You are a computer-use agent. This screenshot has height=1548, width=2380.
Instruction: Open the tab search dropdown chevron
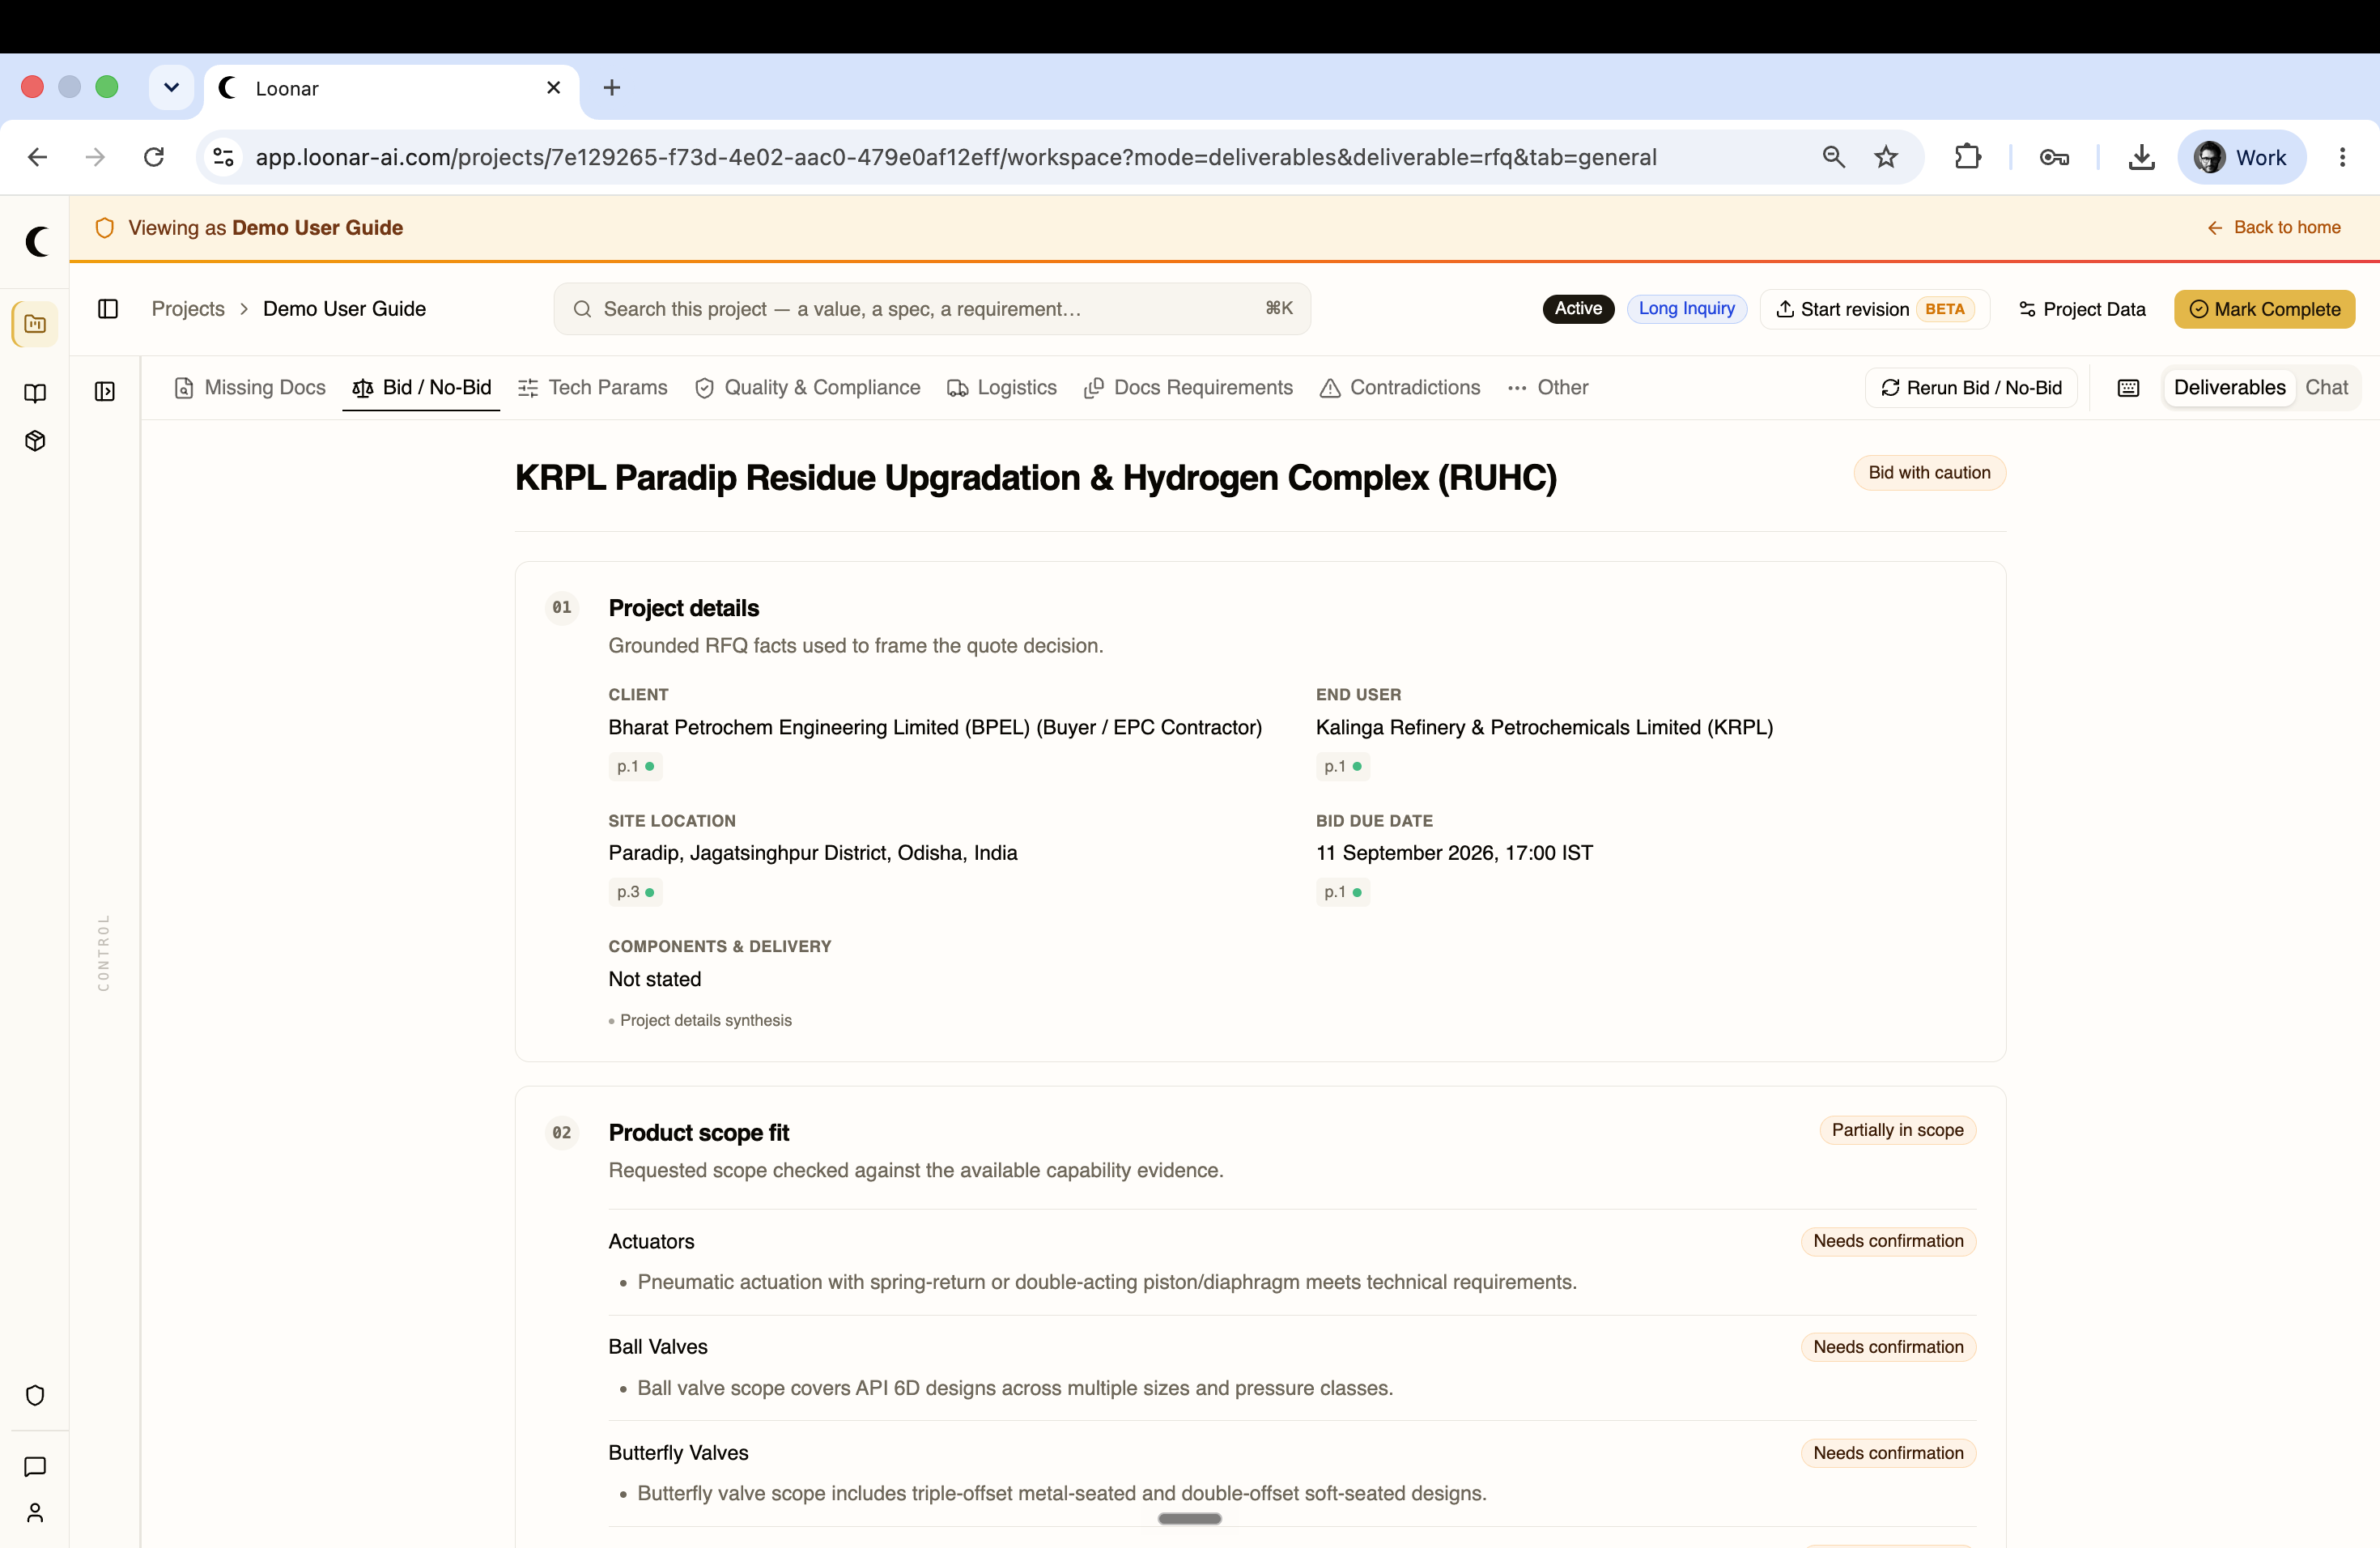pos(171,88)
